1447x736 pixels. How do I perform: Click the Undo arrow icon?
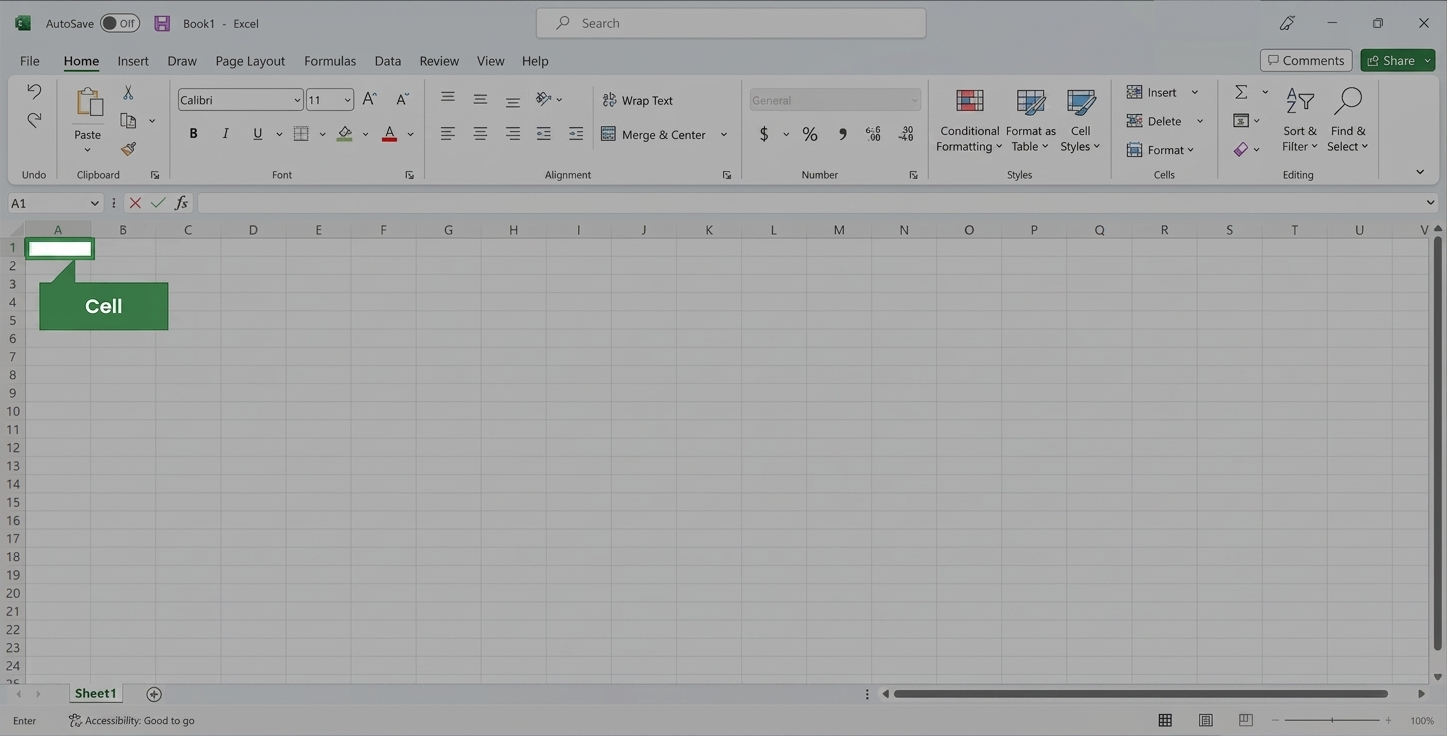pyautogui.click(x=34, y=92)
